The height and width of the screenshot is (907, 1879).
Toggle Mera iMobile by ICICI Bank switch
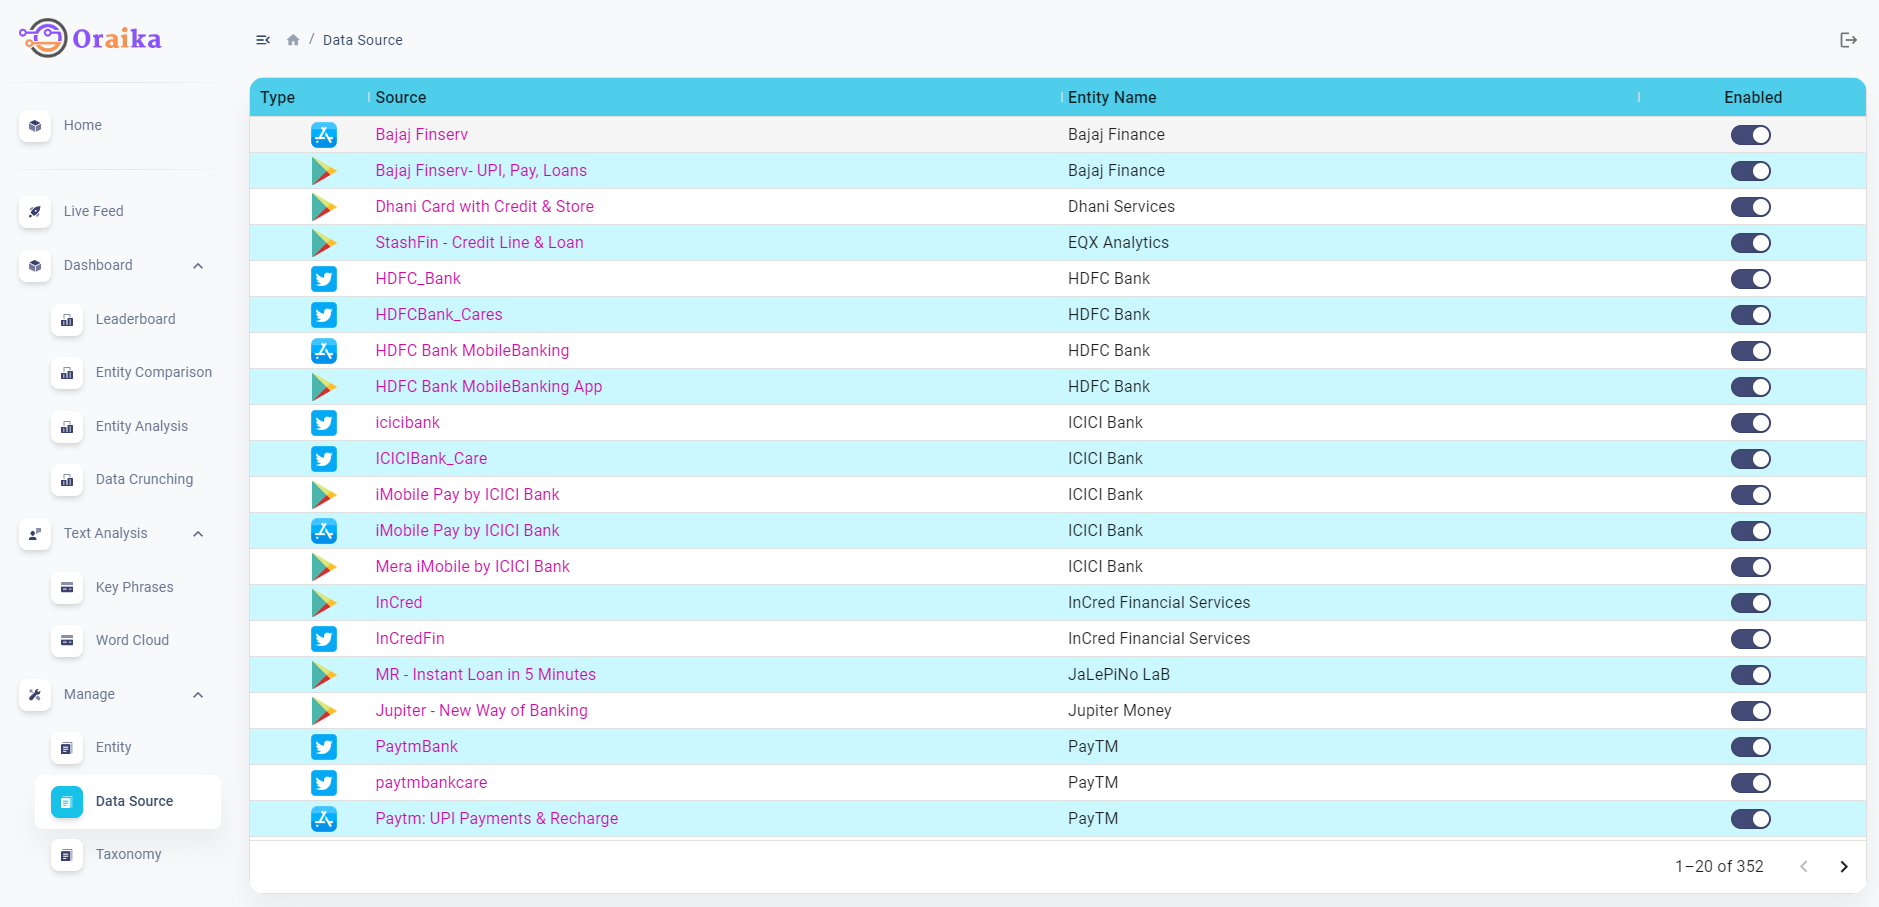[1751, 567]
